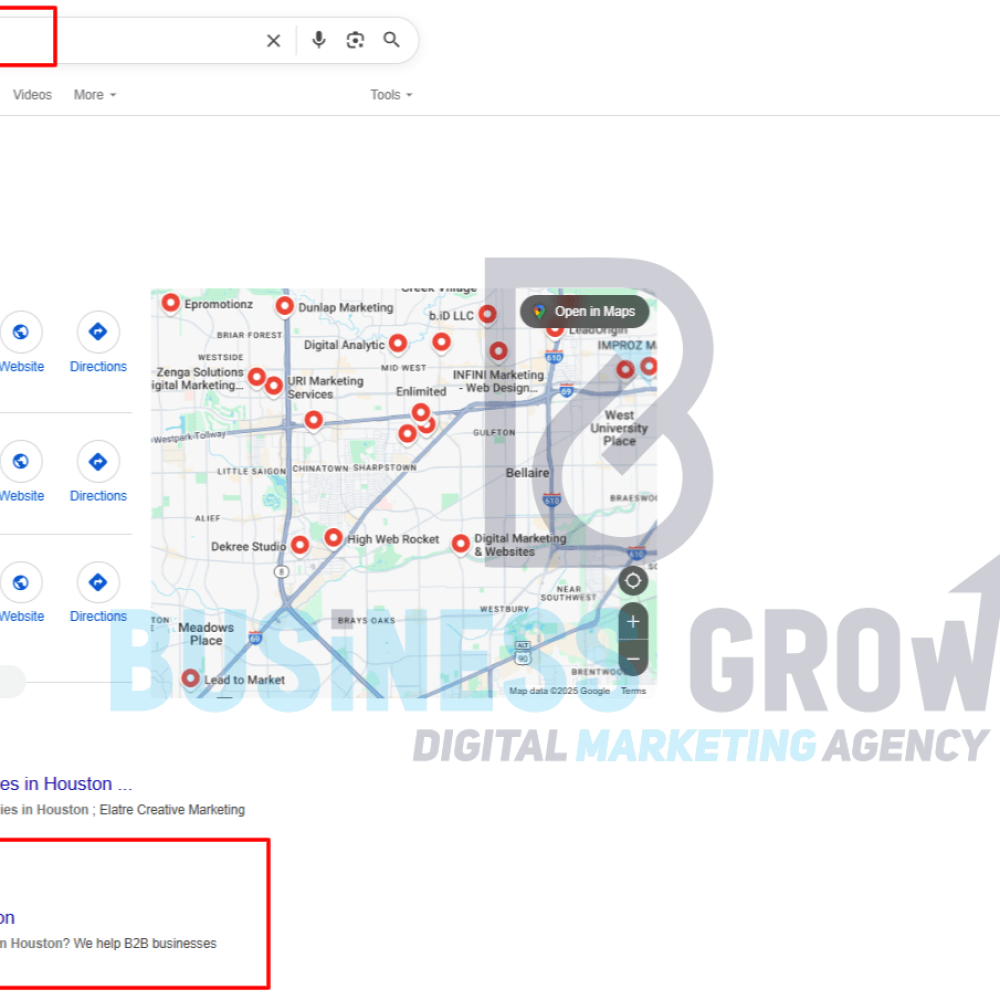Open result link ending 'in Houston ...'
This screenshot has height=1000, width=1000.
pyautogui.click(x=66, y=784)
